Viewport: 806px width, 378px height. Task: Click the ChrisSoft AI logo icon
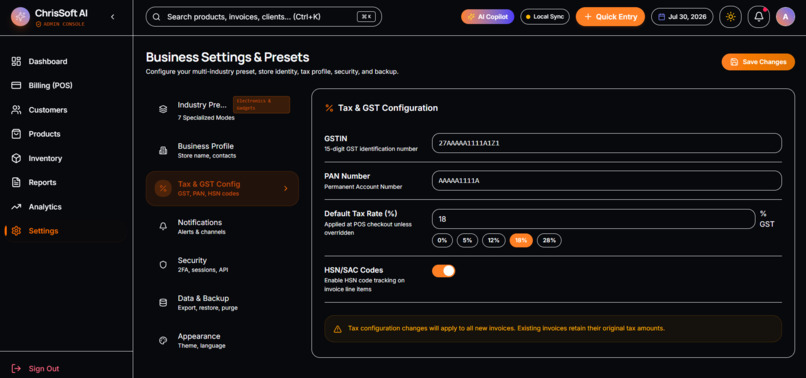pyautogui.click(x=20, y=16)
